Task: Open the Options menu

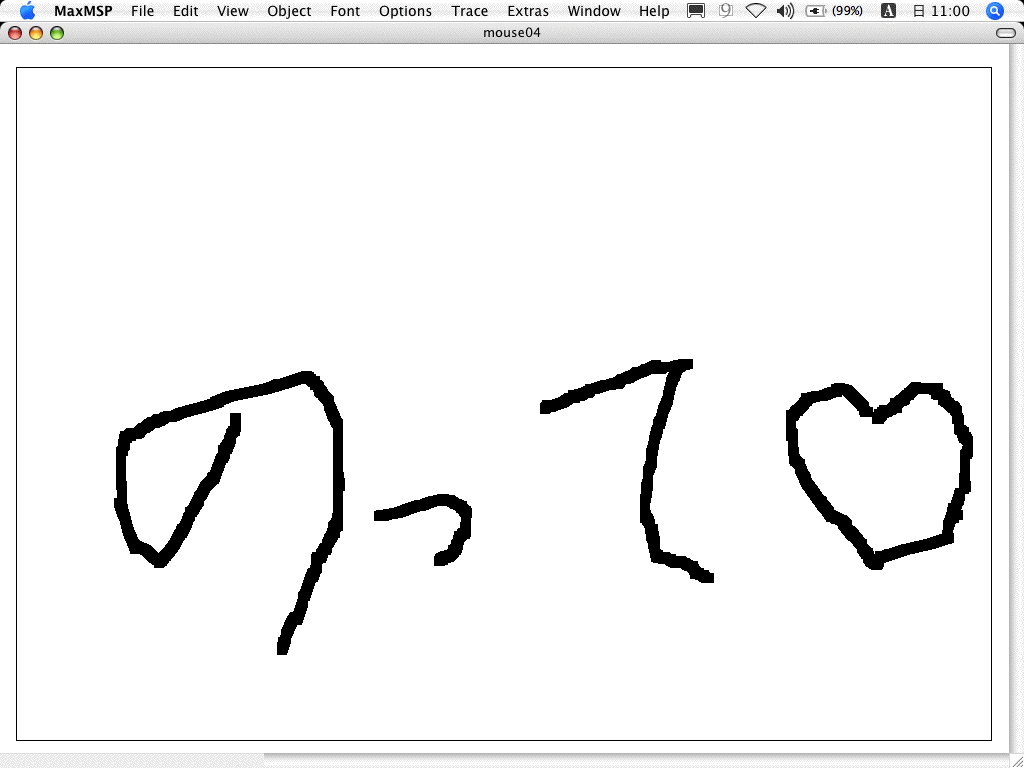Action: point(405,11)
